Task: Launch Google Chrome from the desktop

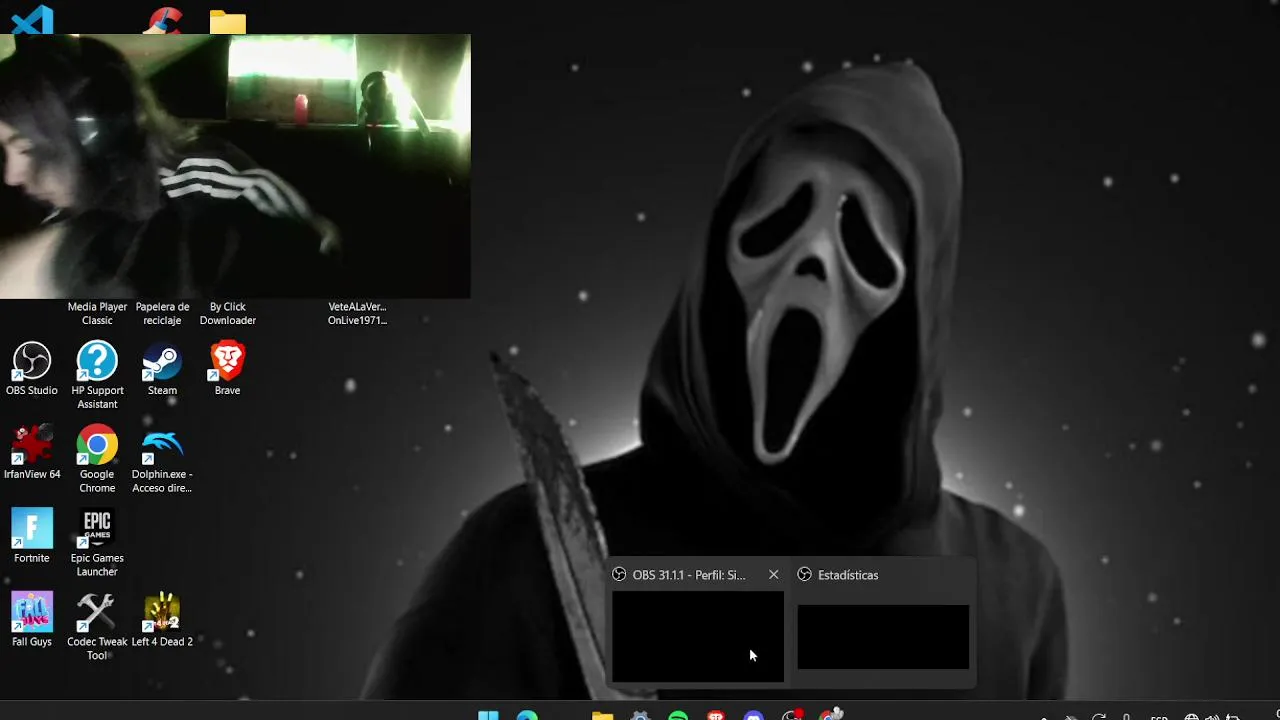Action: 97,459
